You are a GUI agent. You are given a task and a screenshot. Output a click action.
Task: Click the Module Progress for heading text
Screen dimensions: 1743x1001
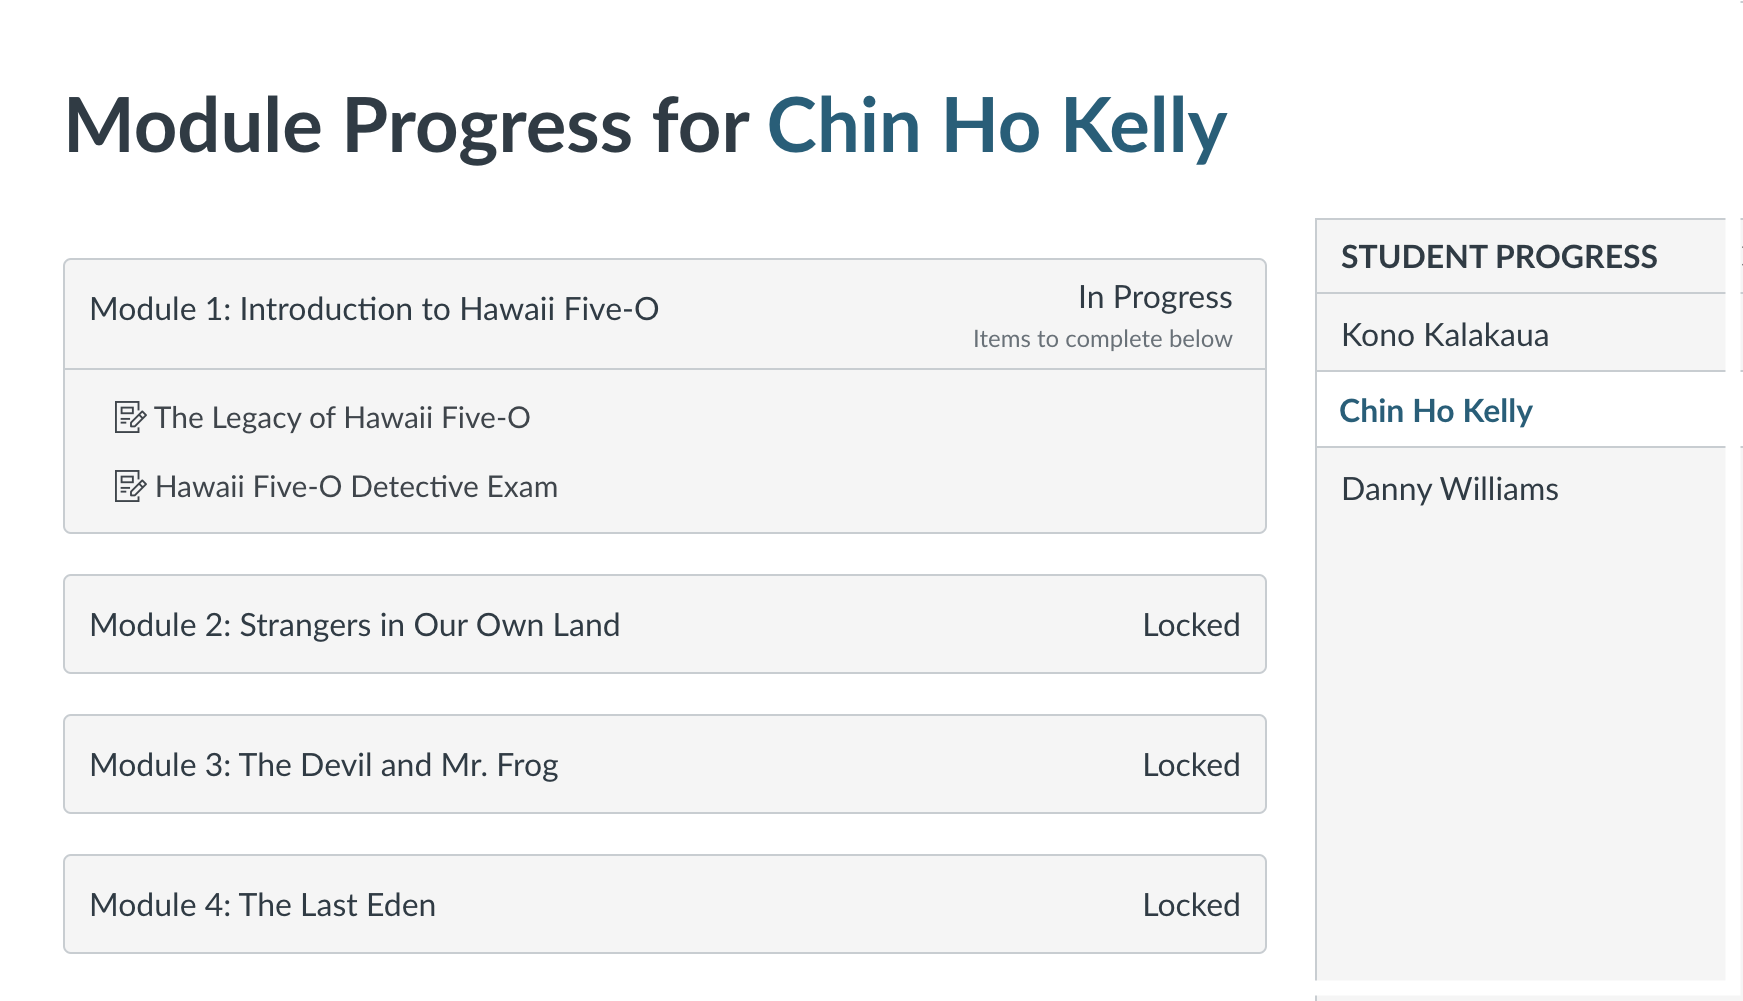point(407,126)
